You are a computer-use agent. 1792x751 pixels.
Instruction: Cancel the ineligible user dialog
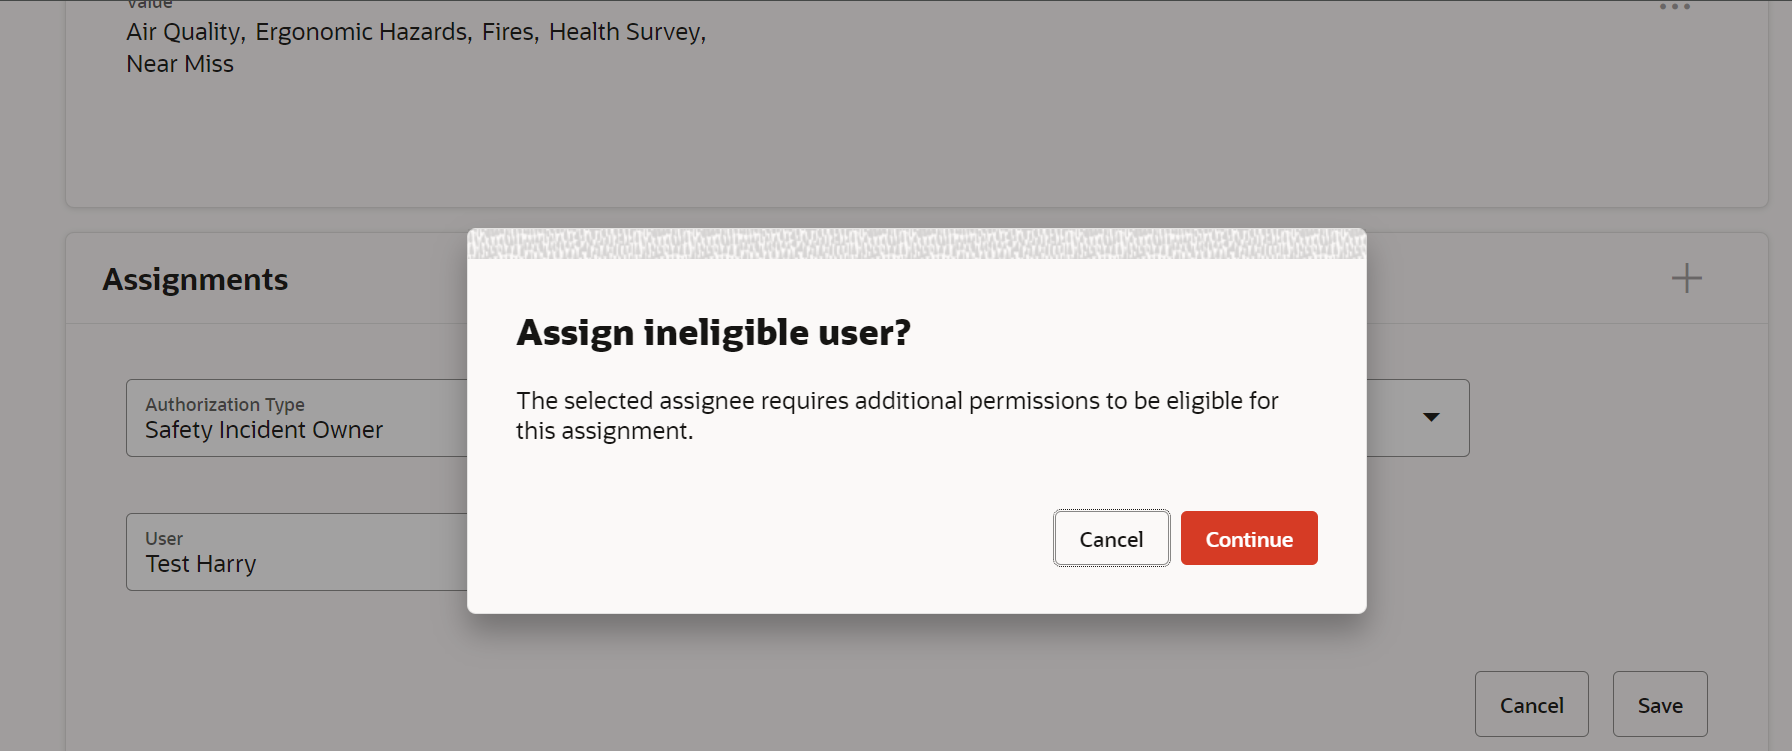tap(1111, 538)
